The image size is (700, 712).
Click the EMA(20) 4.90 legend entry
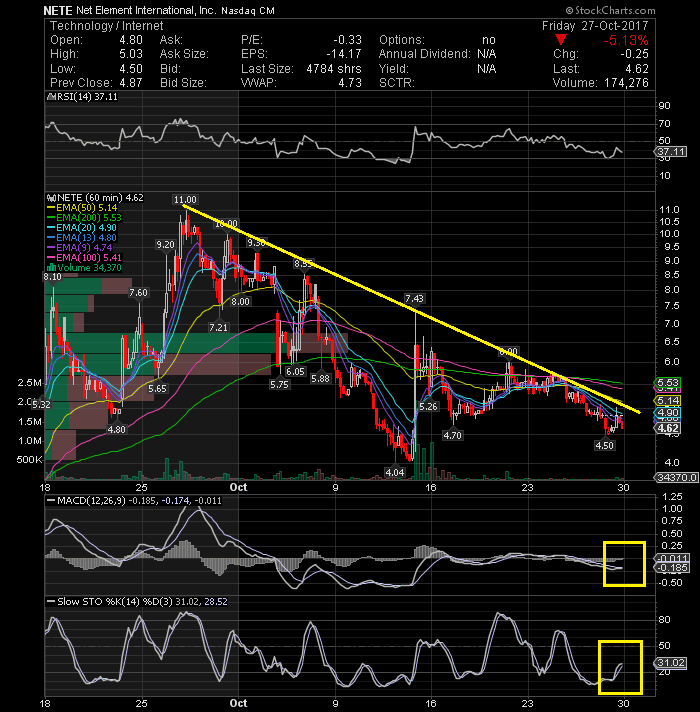82,228
